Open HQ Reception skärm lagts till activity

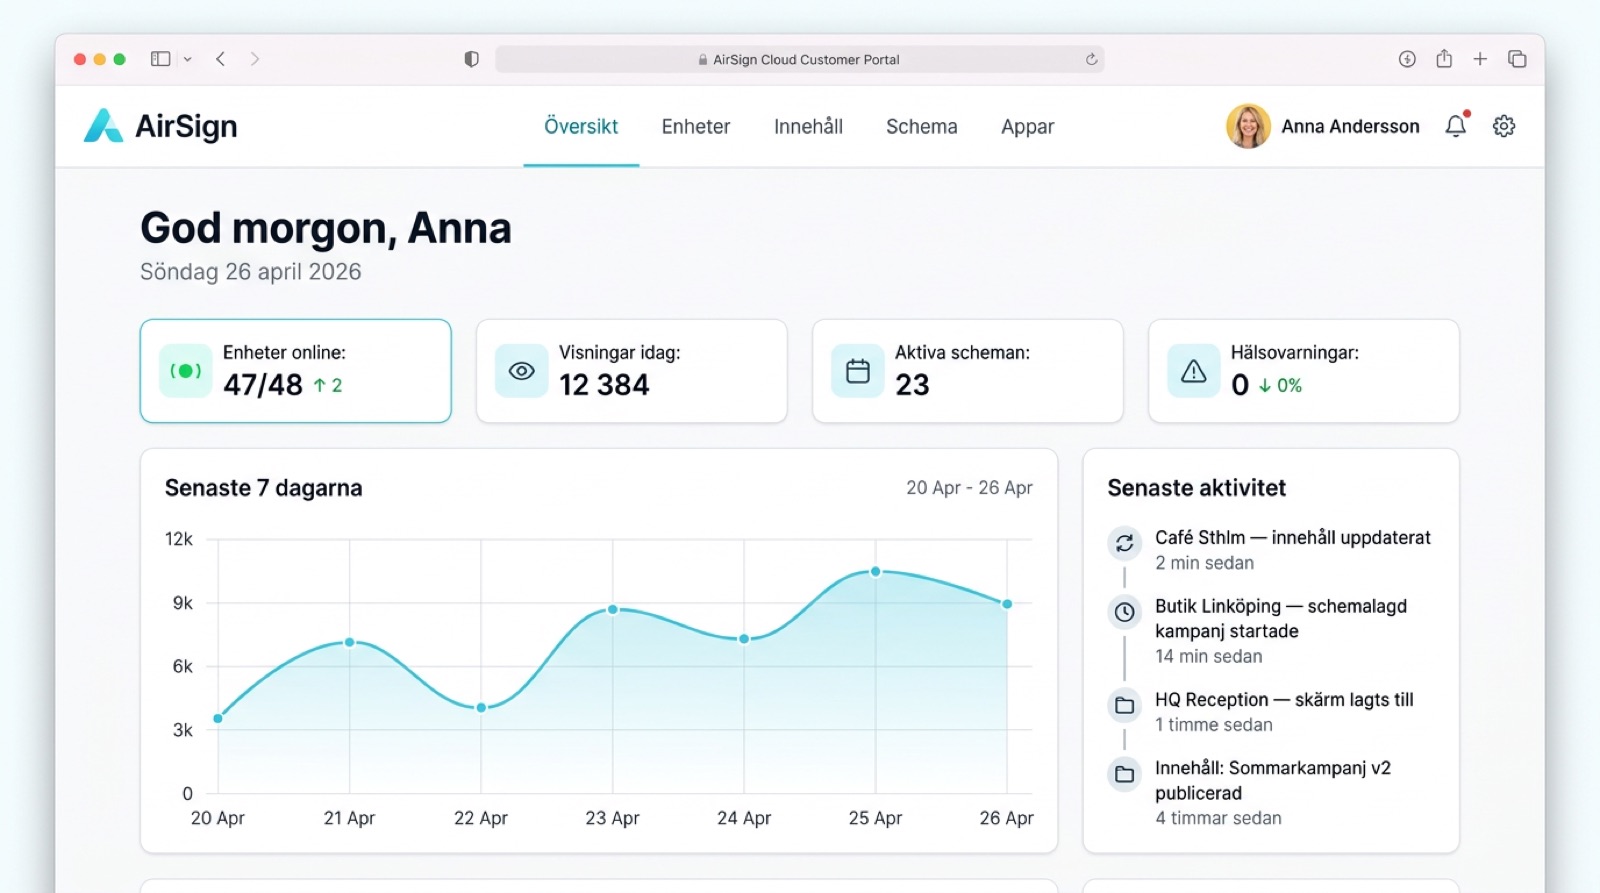1271,712
